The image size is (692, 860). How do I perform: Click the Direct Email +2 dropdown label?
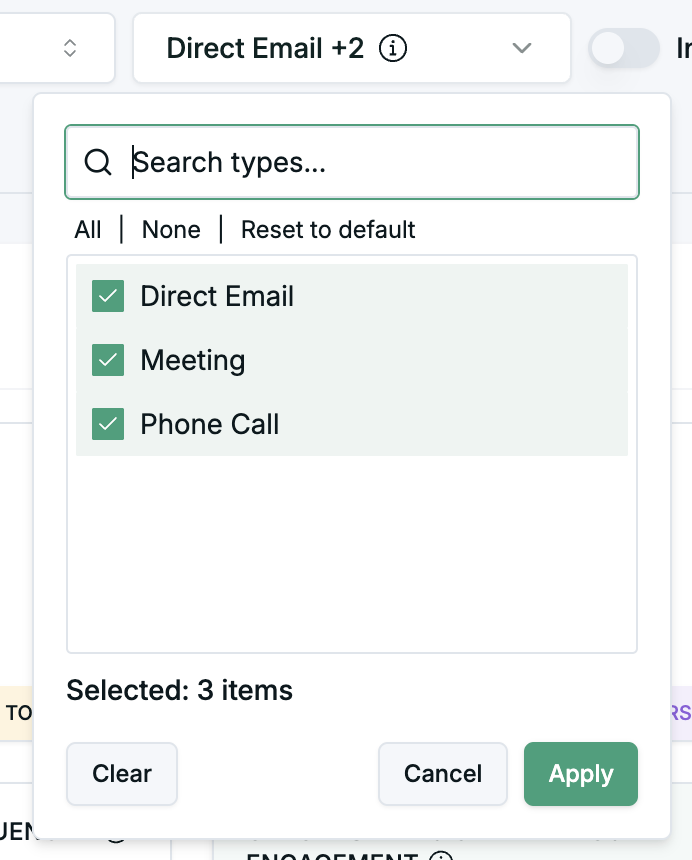point(265,48)
